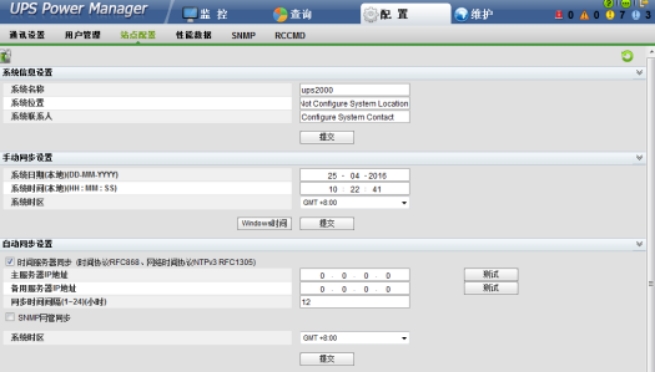Click the red critical alarm icon
655x373 pixels.
click(559, 15)
